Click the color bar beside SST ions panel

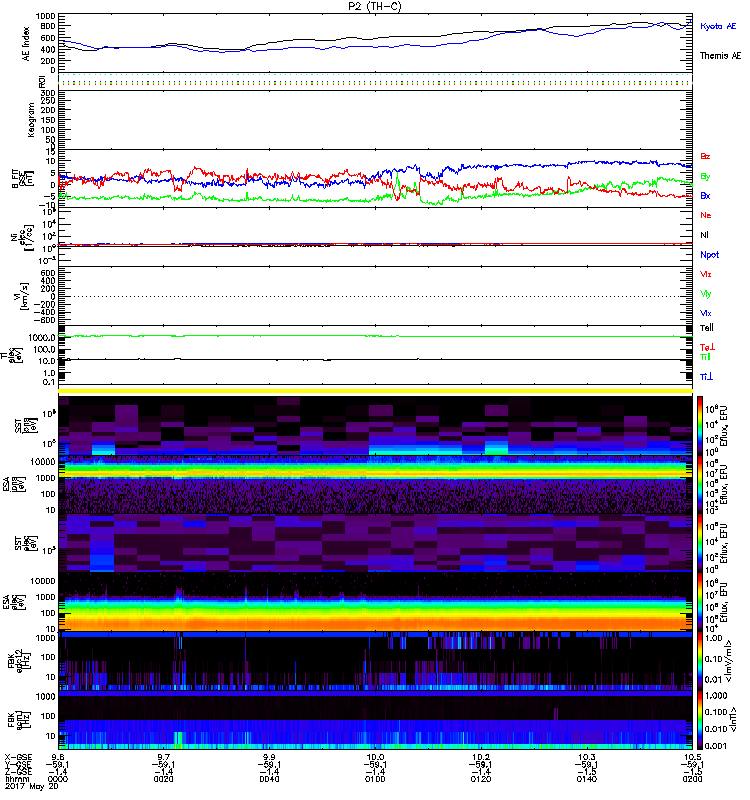pyautogui.click(x=700, y=426)
